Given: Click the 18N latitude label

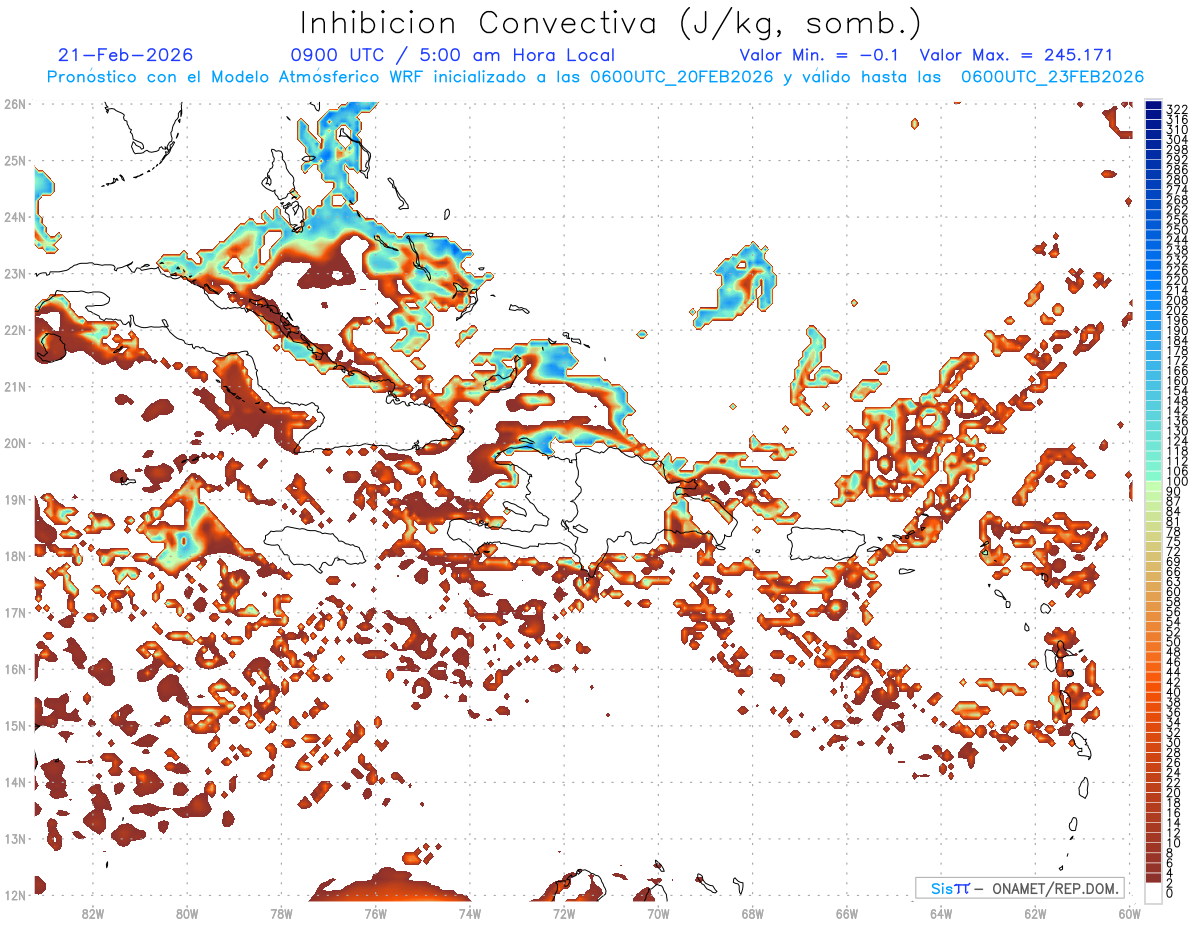Looking at the screenshot, I should point(14,555).
